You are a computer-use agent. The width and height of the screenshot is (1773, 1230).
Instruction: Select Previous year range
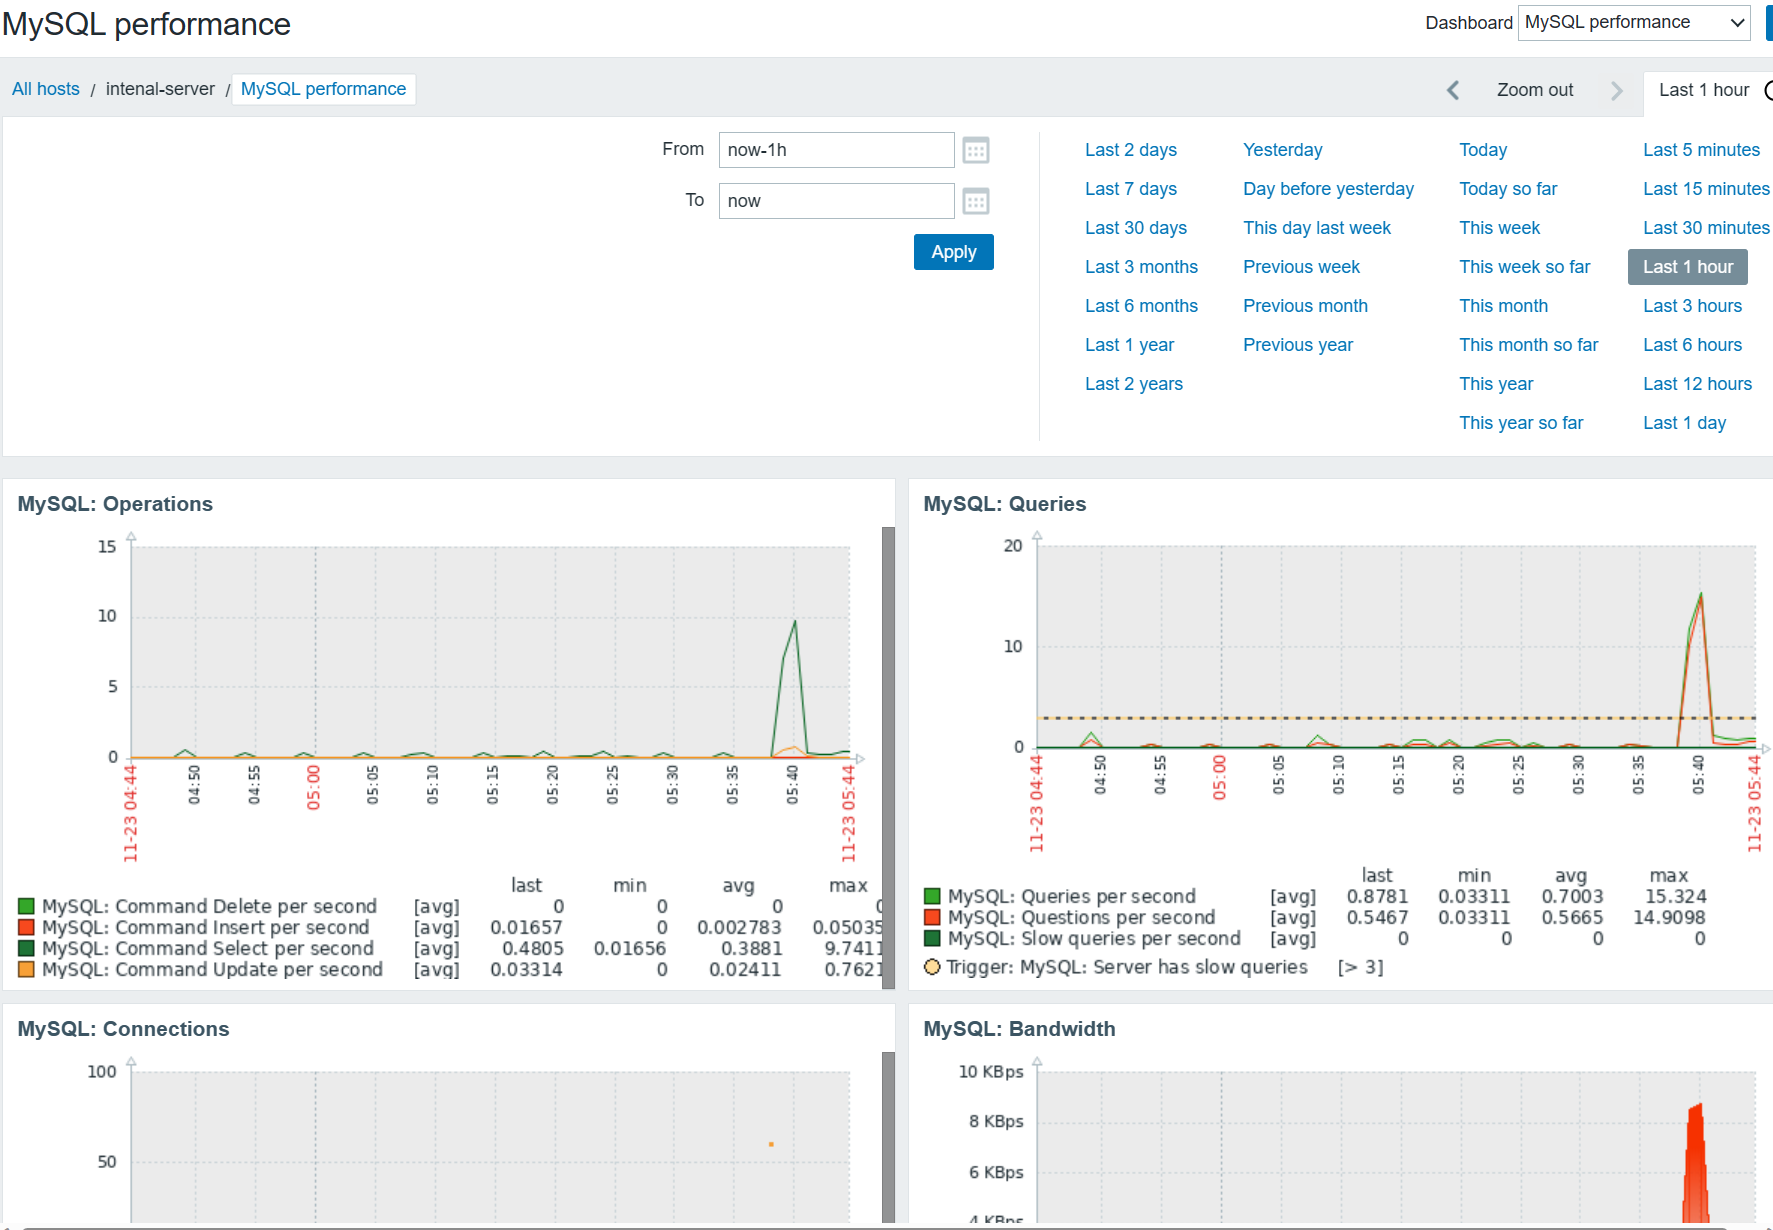1298,345
